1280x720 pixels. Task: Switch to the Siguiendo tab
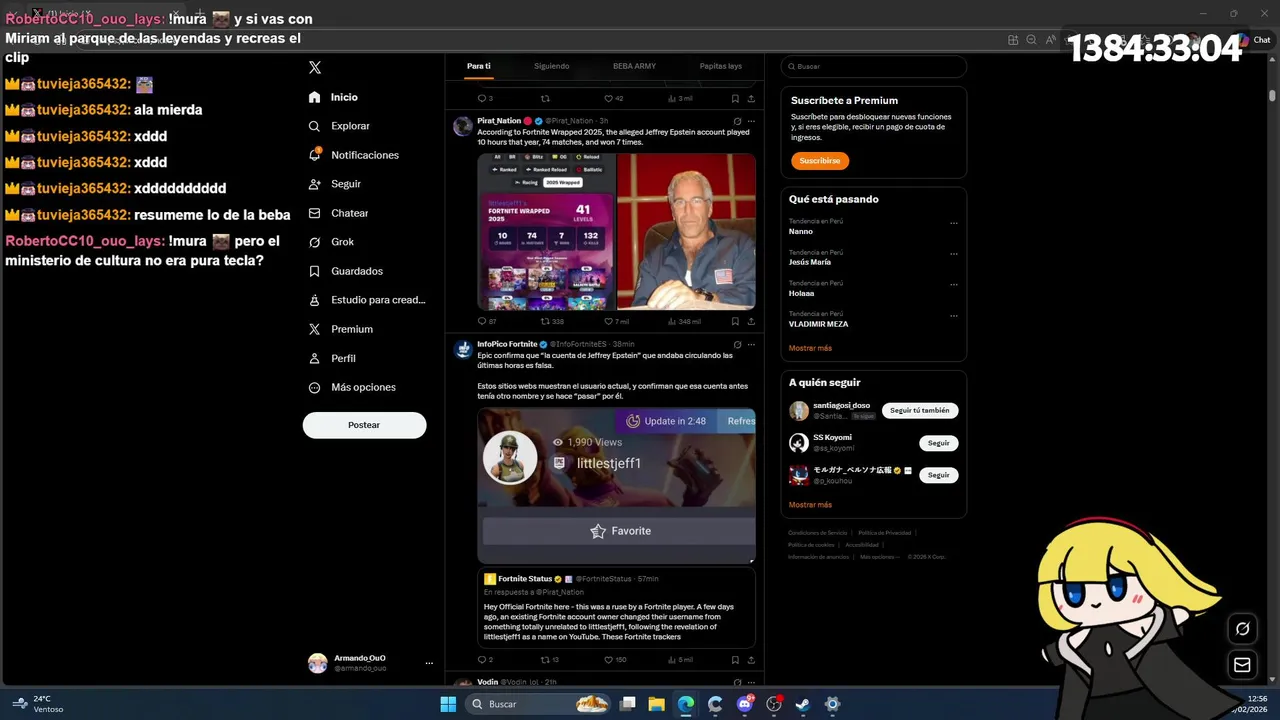[x=551, y=66]
